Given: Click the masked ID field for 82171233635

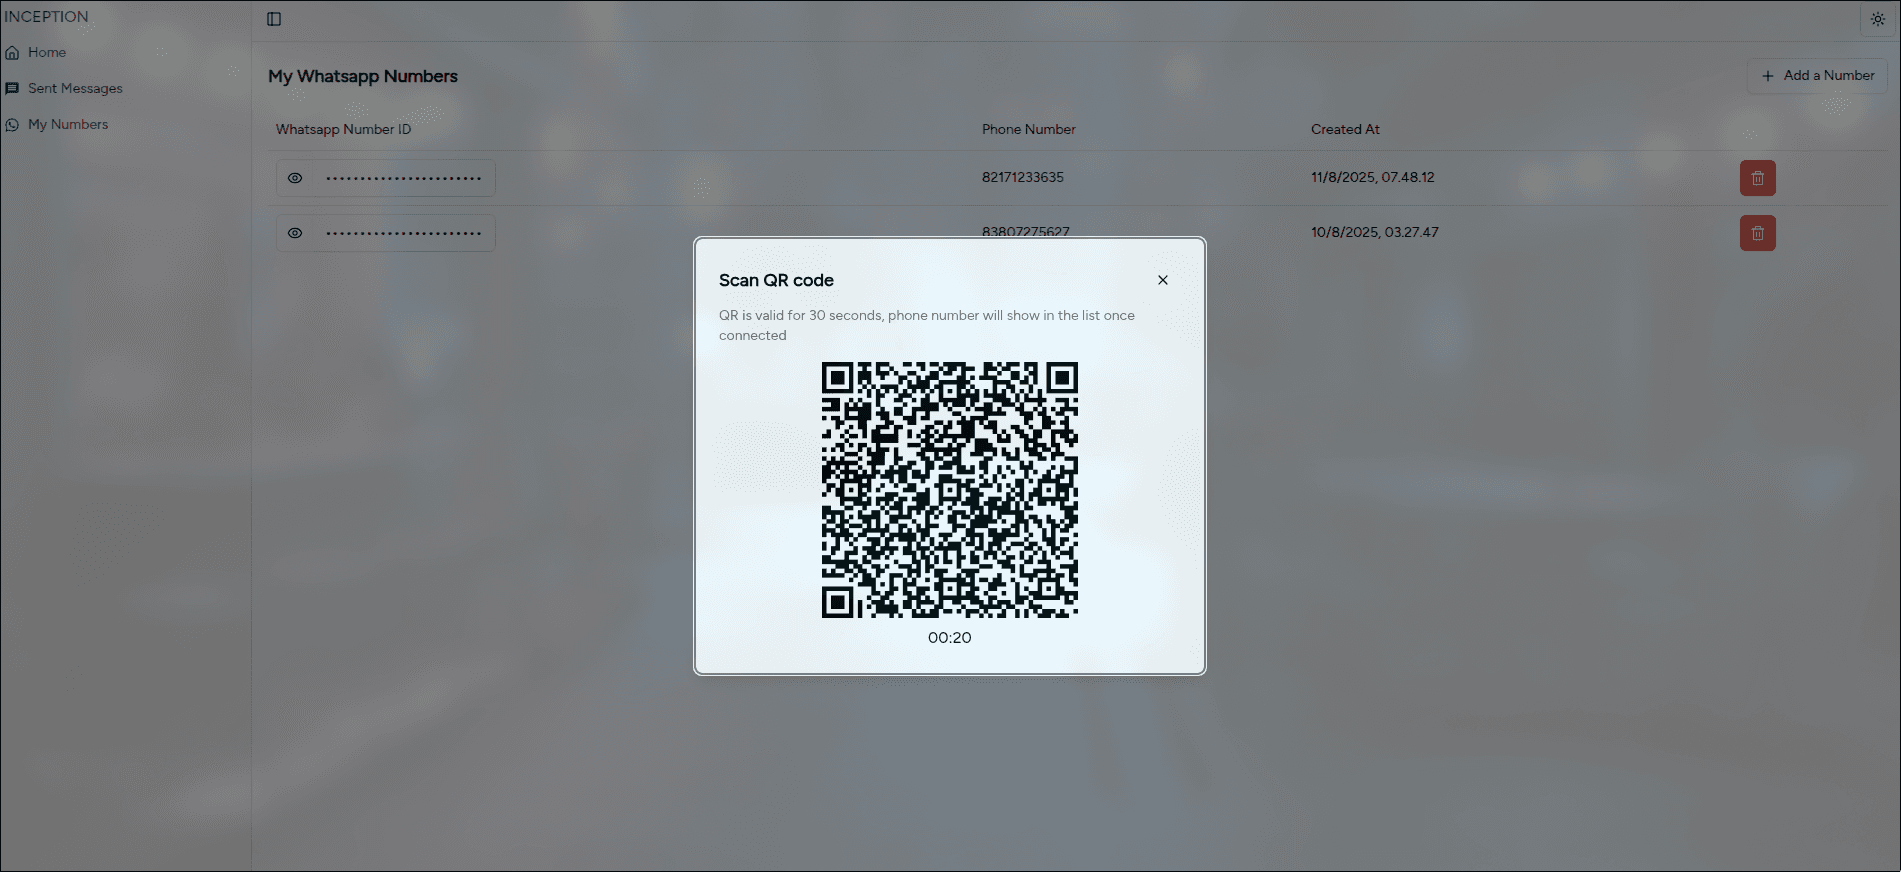Looking at the screenshot, I should 404,178.
